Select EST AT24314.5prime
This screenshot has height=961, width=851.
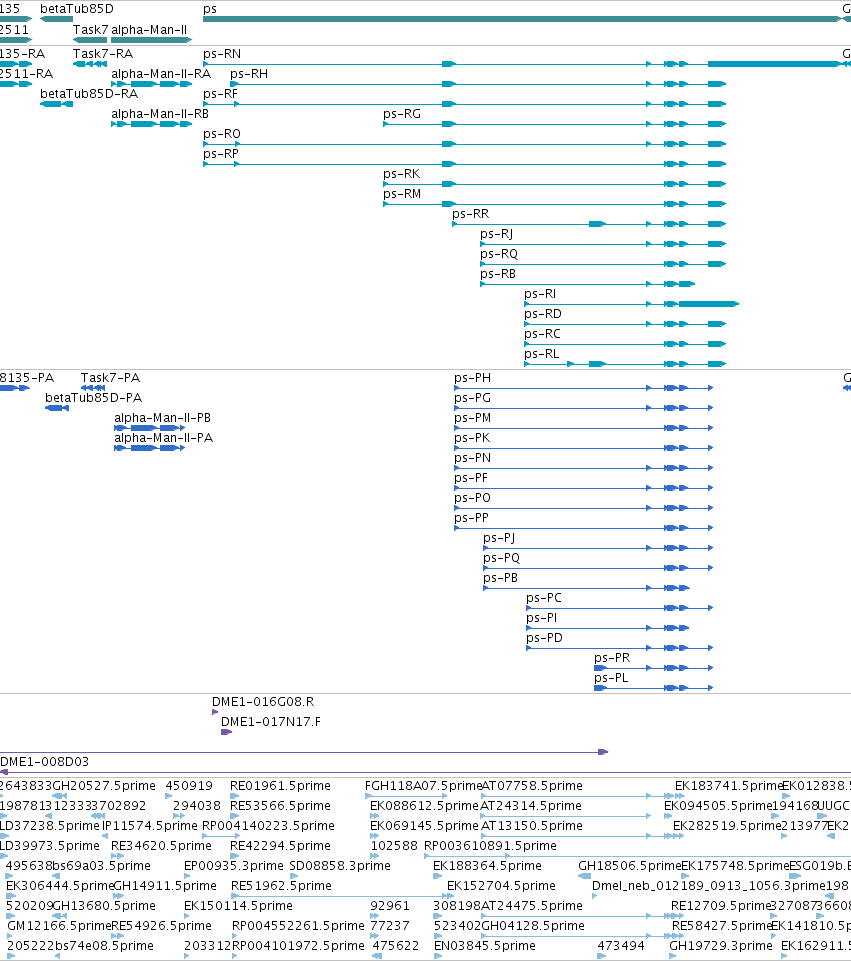tap(566, 816)
